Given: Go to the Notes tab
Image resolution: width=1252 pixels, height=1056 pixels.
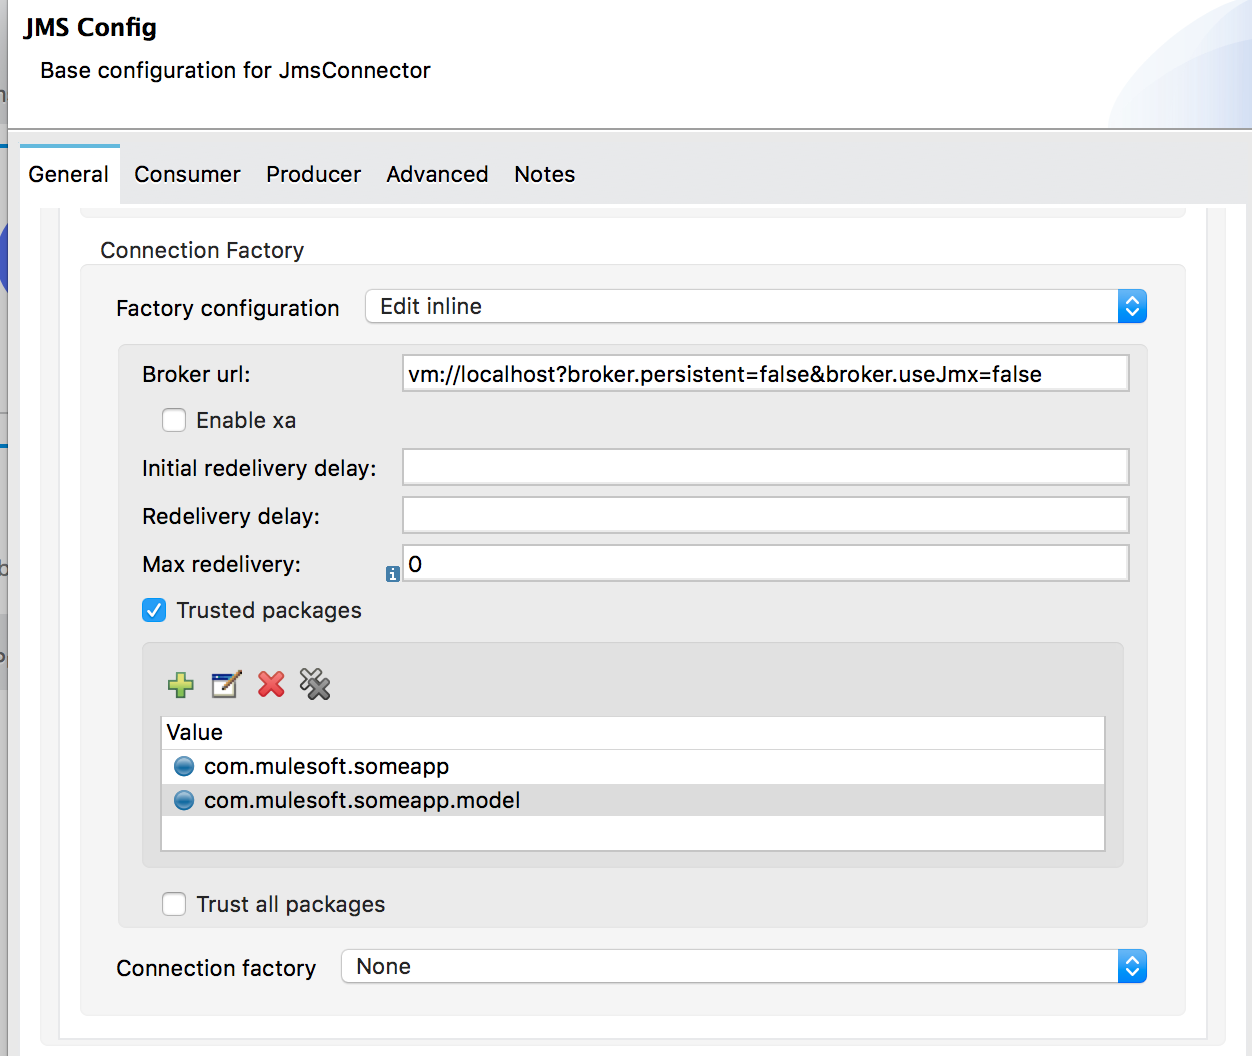Looking at the screenshot, I should 544,175.
